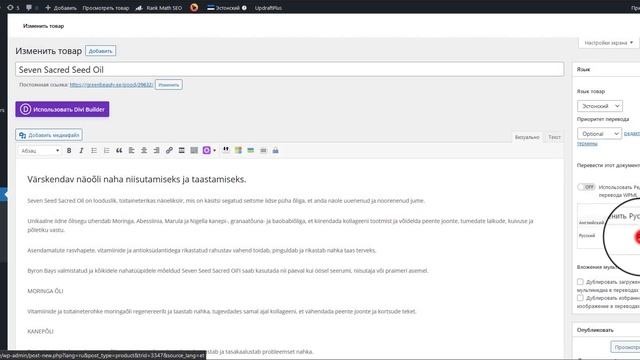
Task: Click the updates icon showing 5
Action: (13, 7)
